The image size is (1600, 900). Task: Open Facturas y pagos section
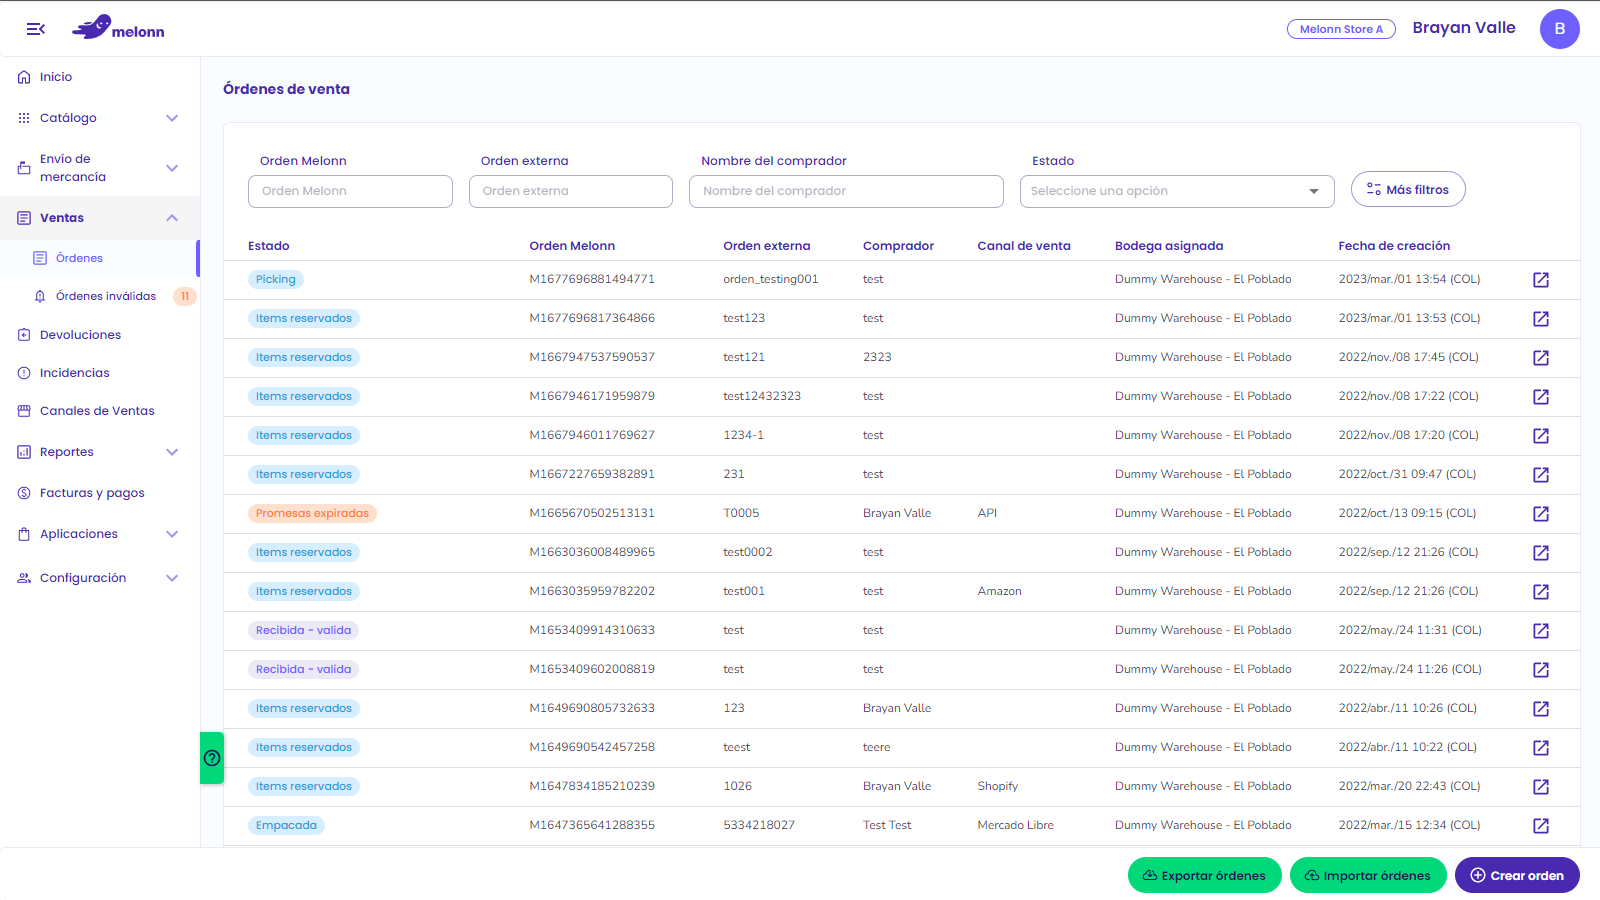(92, 493)
